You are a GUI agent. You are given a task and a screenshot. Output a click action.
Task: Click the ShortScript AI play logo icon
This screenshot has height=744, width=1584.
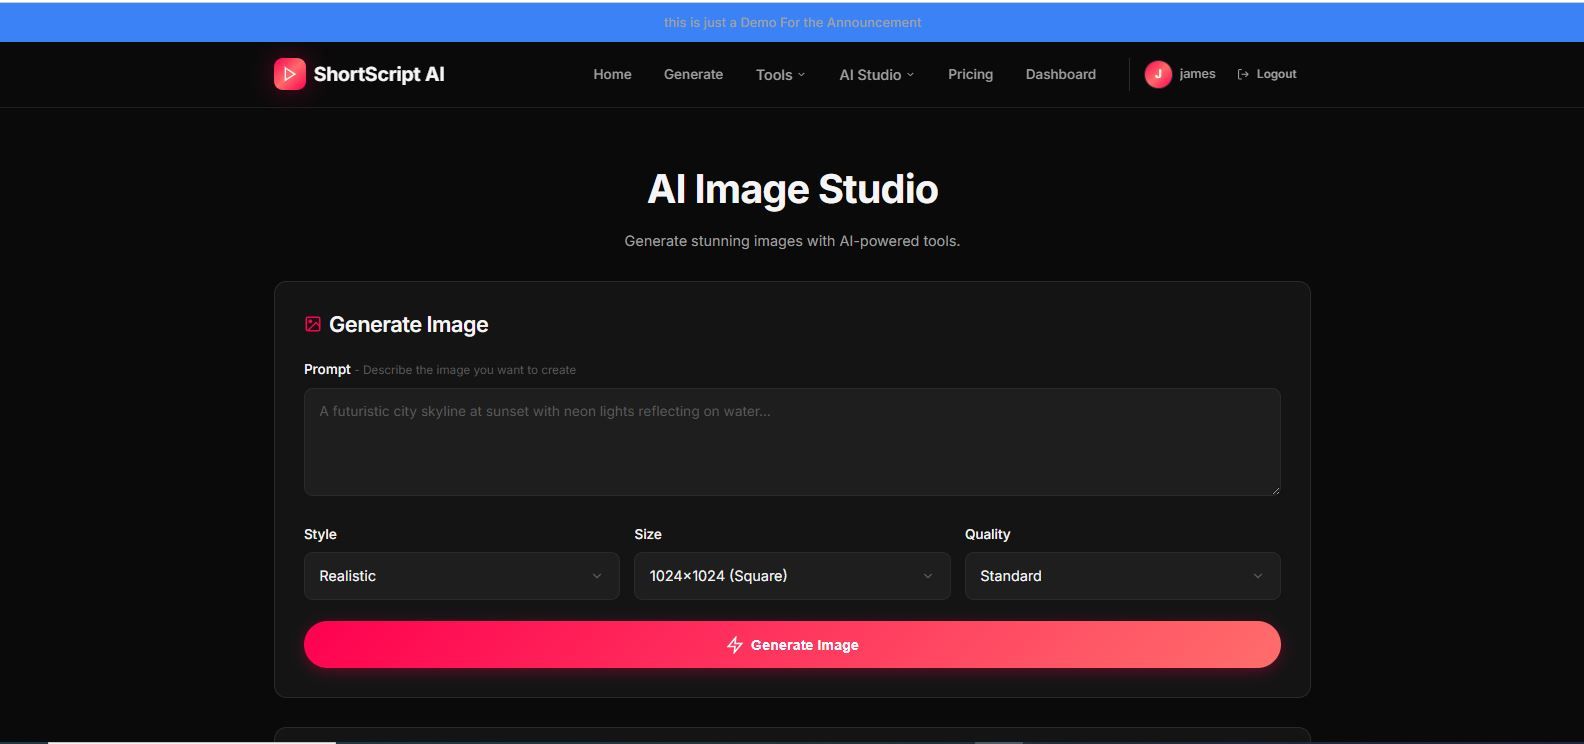point(289,74)
